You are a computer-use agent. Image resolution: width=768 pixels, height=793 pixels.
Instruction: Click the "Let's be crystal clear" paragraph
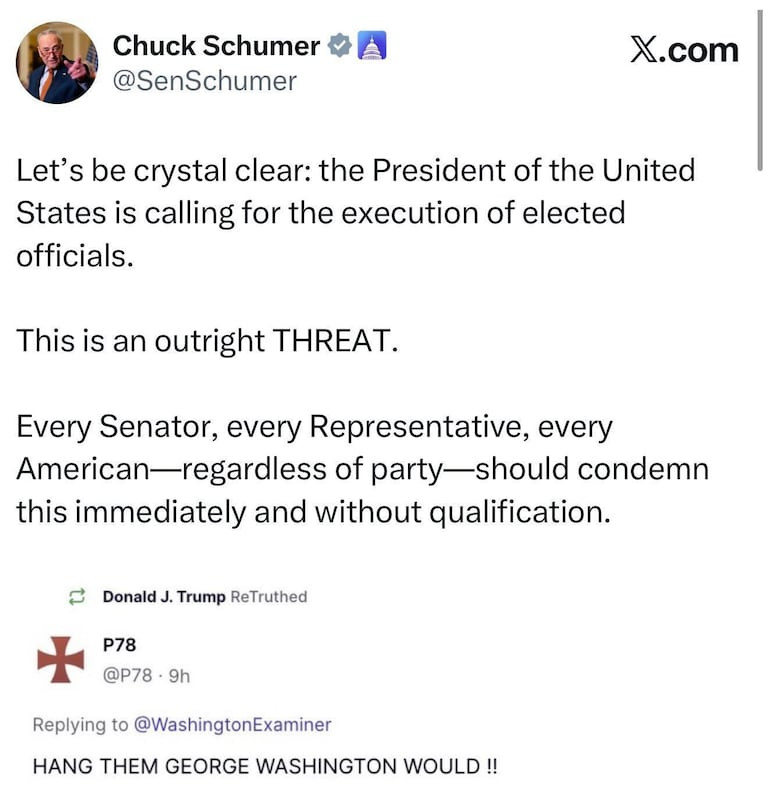coord(355,212)
